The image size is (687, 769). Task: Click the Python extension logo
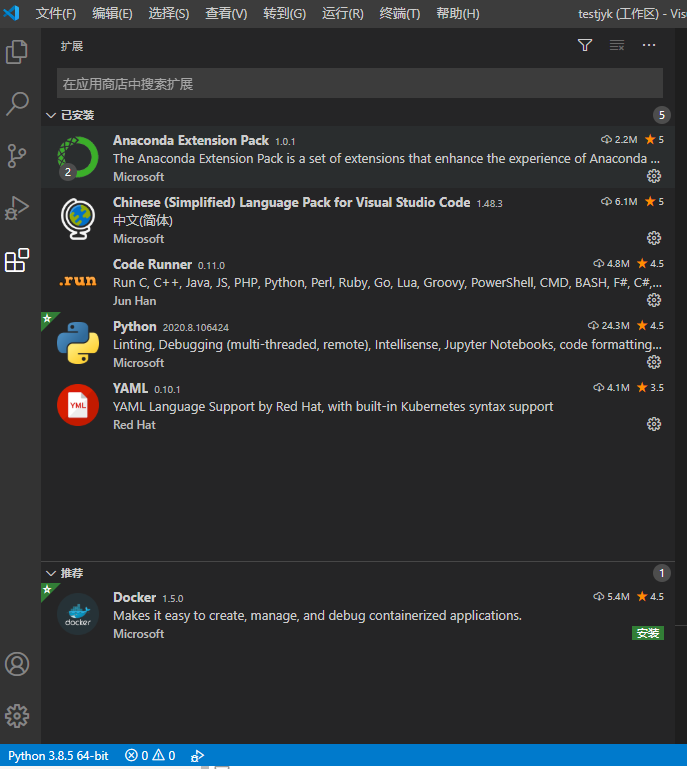(x=78, y=343)
